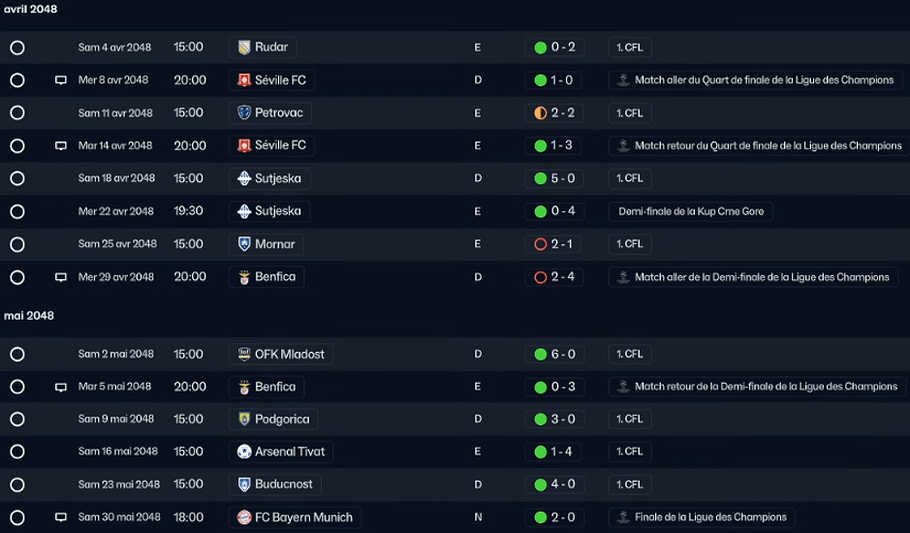Image resolution: width=910 pixels, height=533 pixels.
Task: Click the Demi-finale de la Kup Crne Gore tag
Action: tap(691, 211)
